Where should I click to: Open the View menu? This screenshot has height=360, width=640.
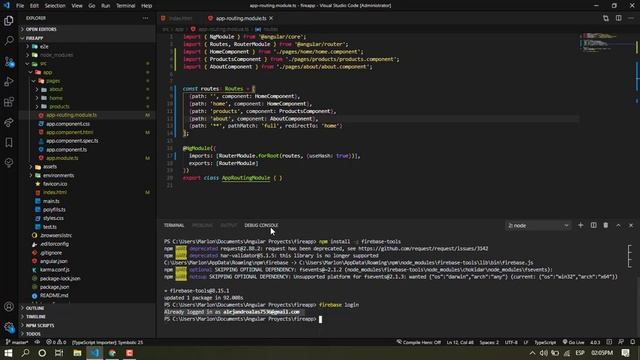(x=77, y=6)
